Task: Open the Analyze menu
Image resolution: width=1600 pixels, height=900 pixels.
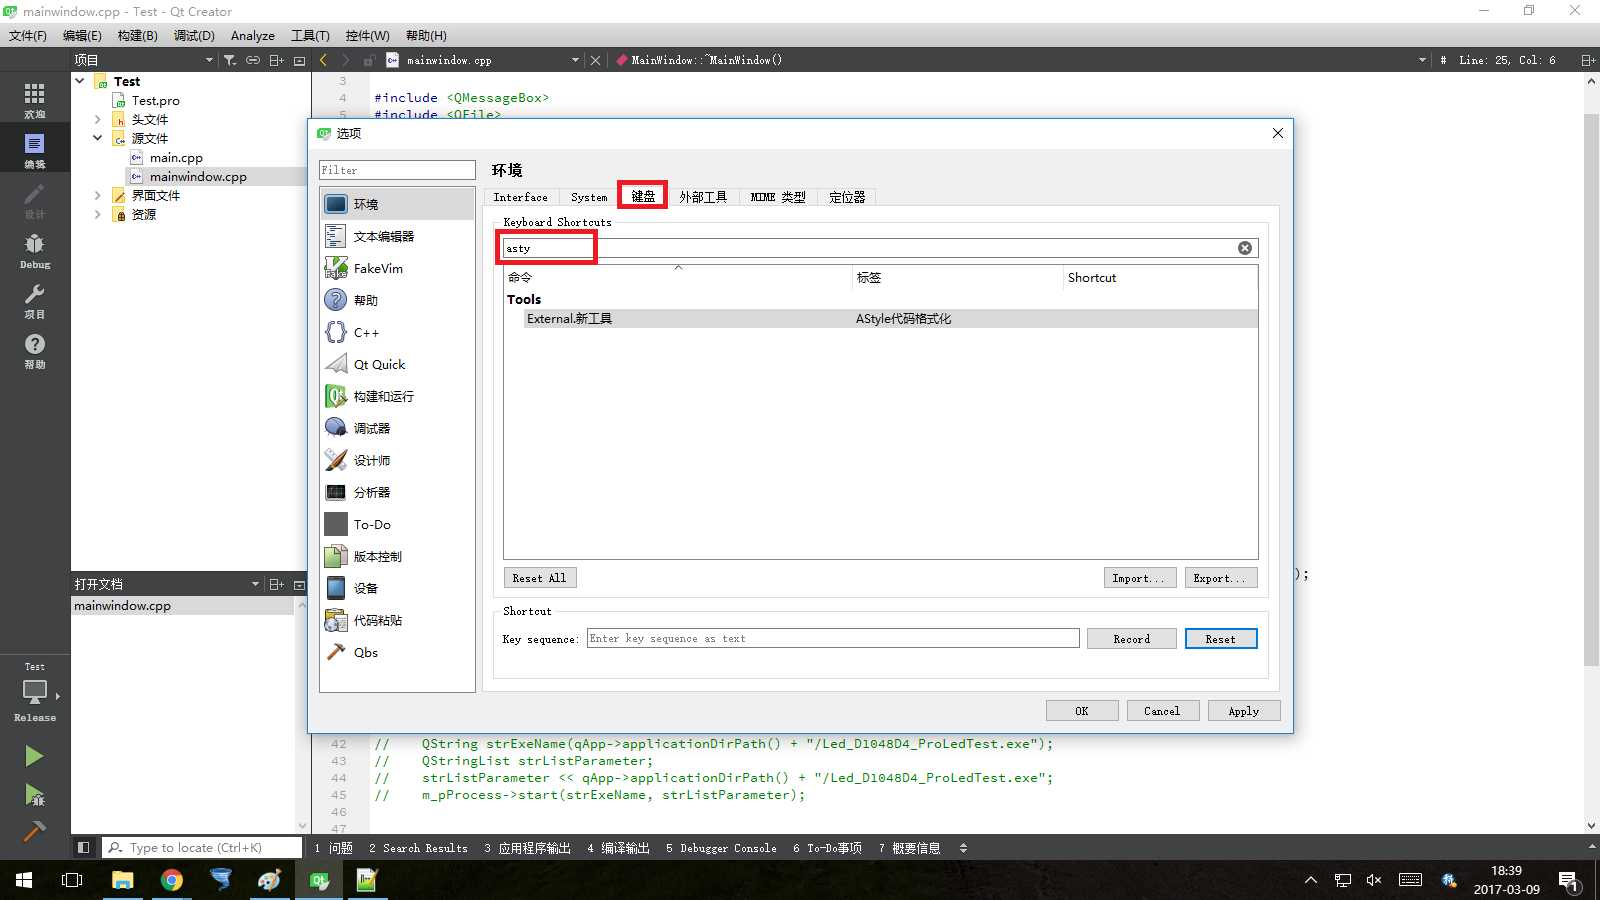Action: (x=253, y=35)
